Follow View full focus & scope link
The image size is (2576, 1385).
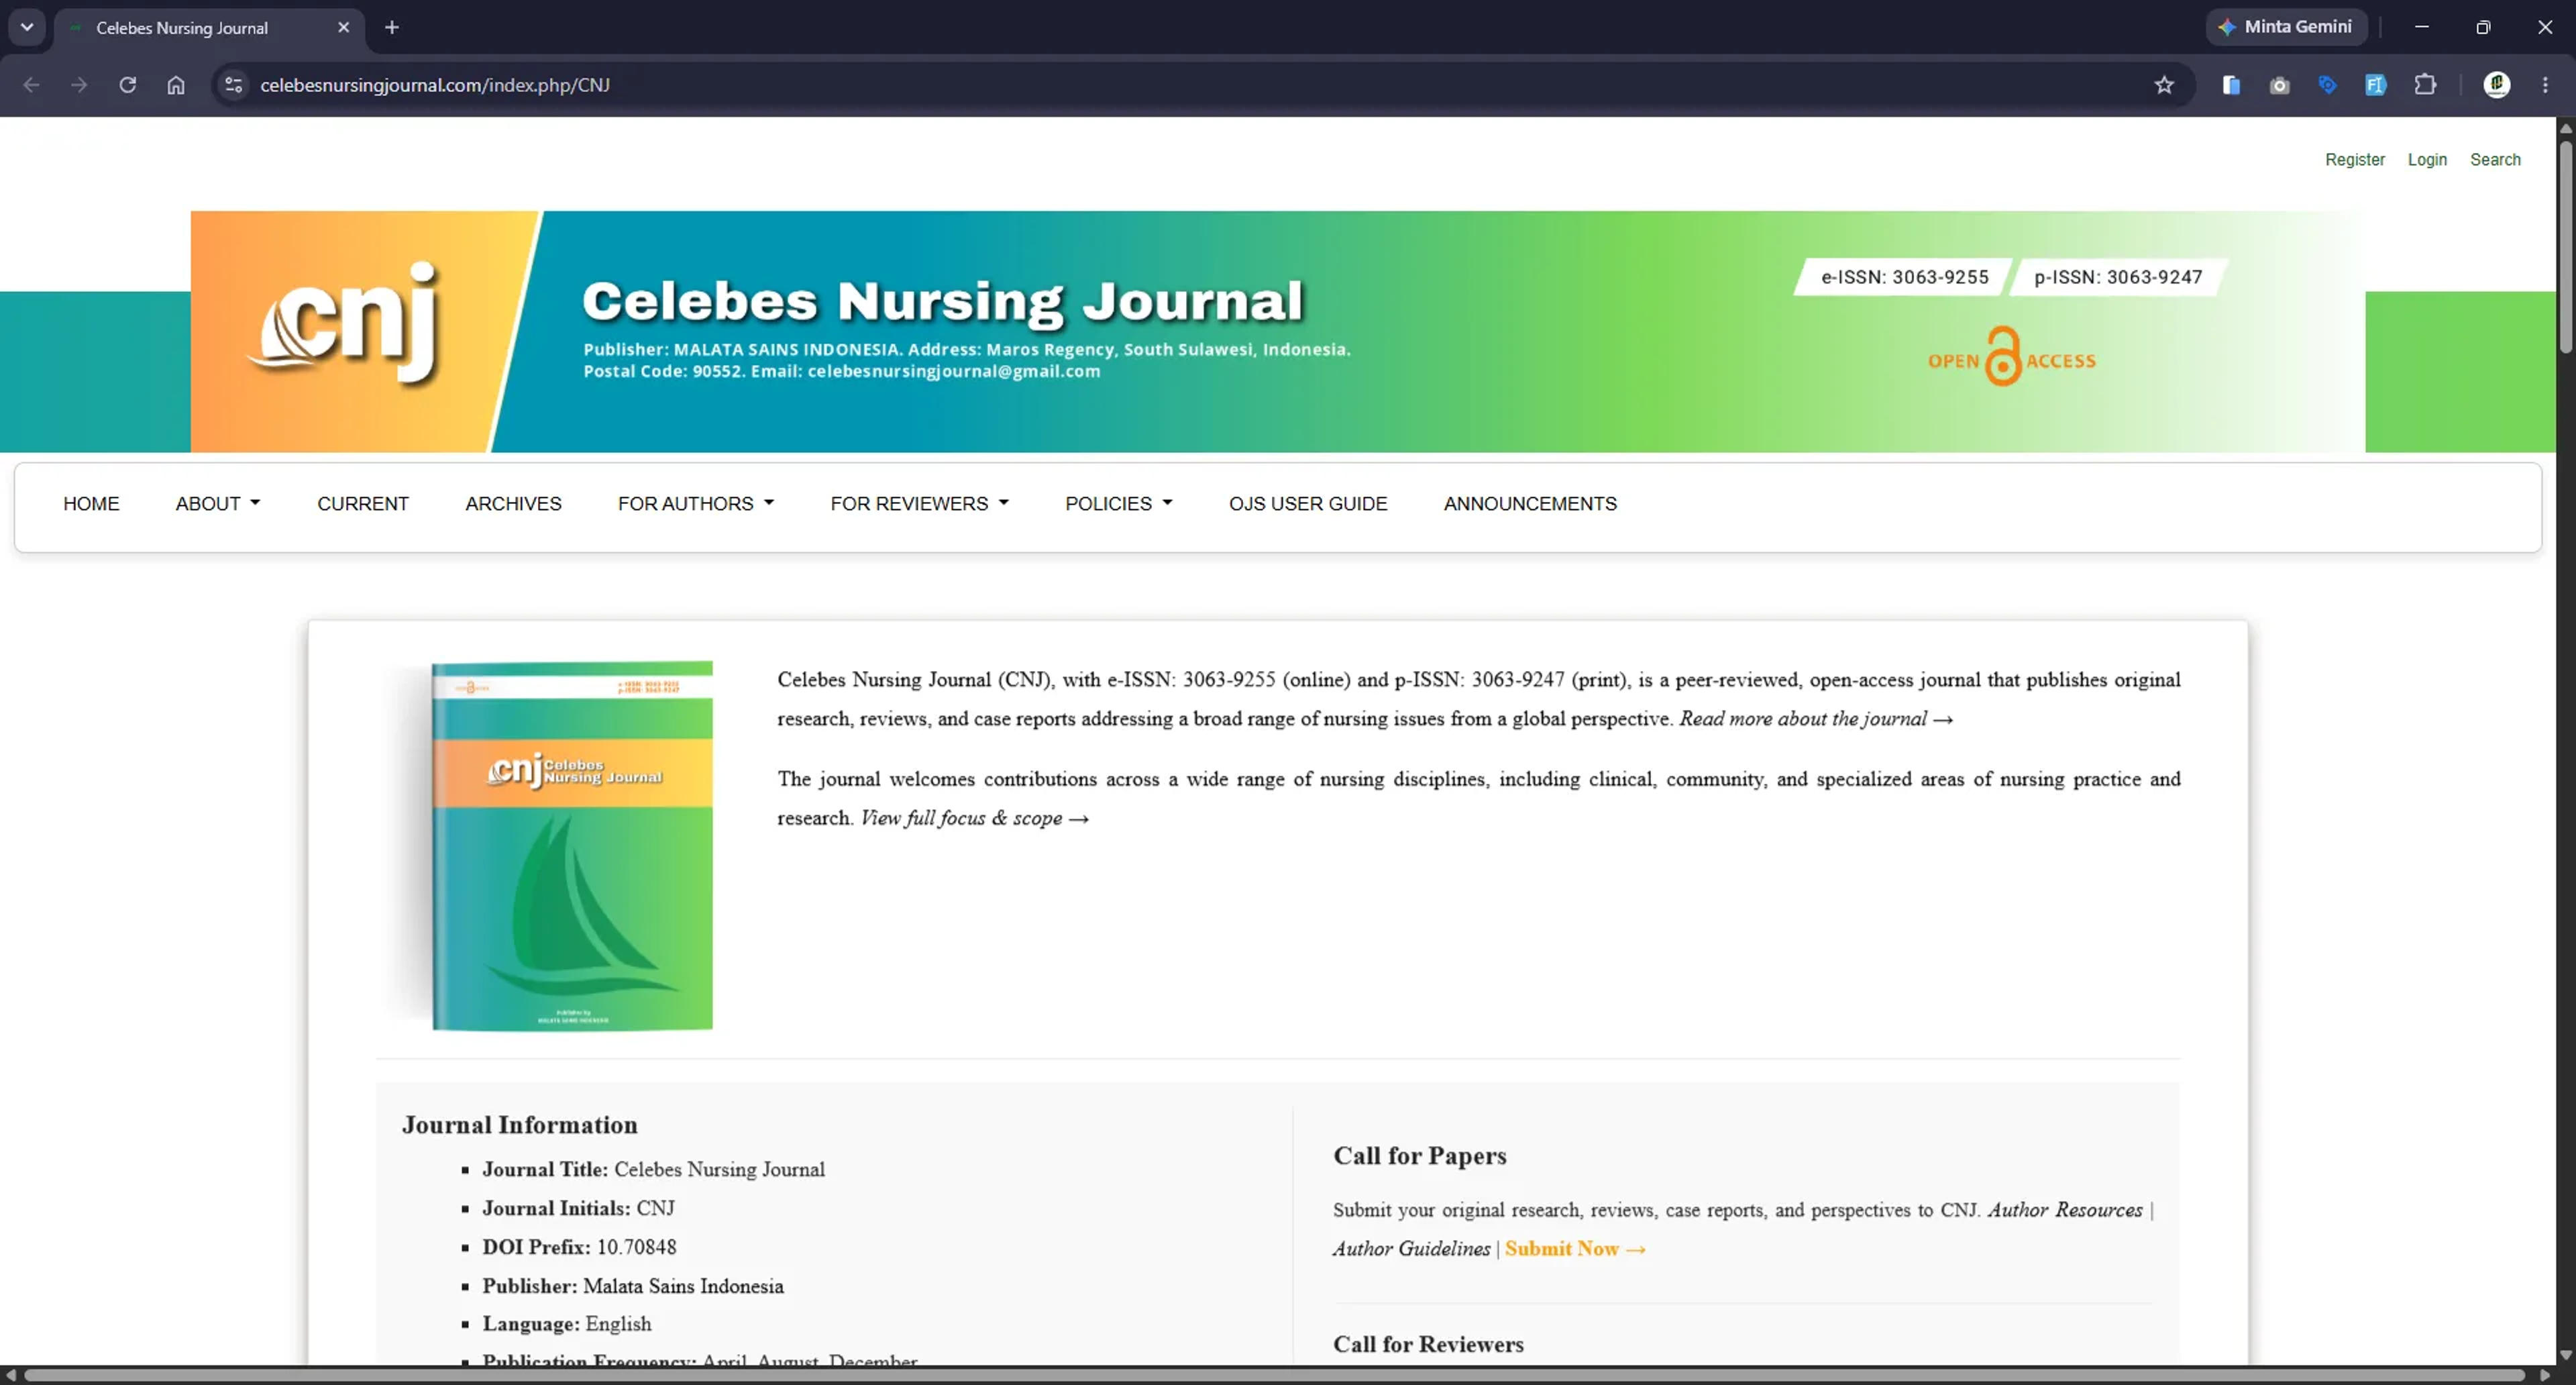point(974,818)
